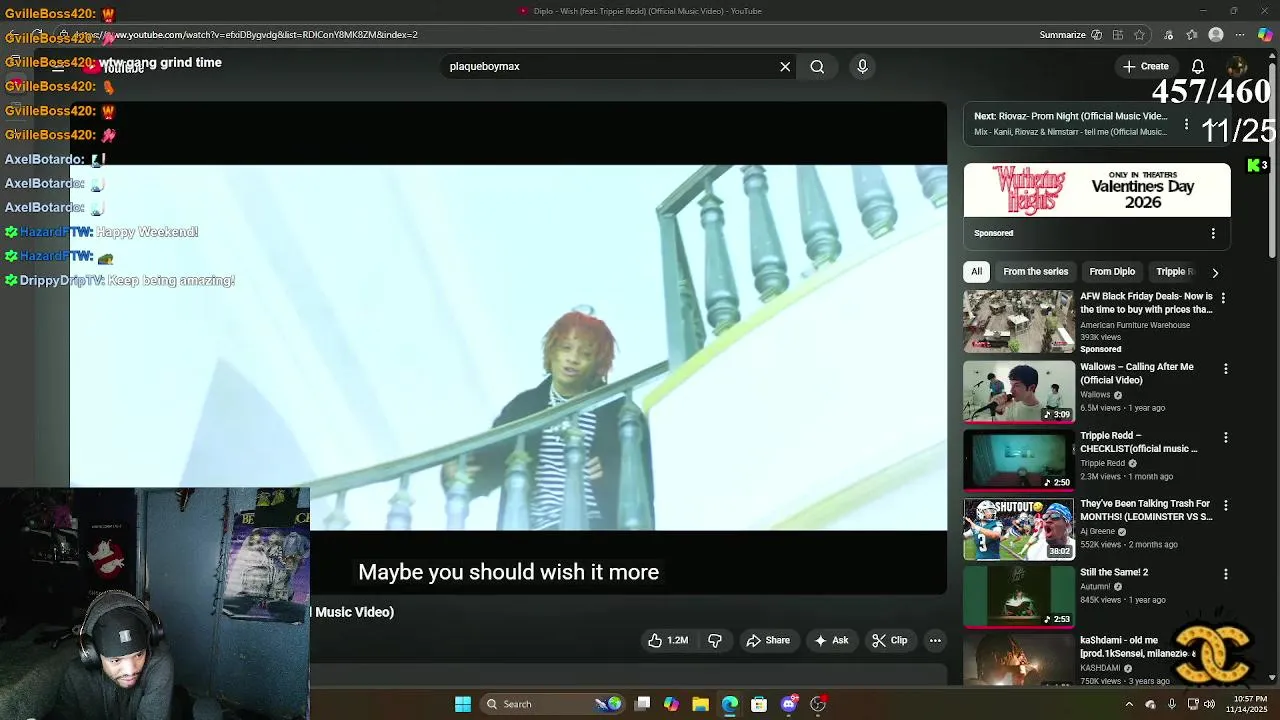Click the Ask button below the video
Screen dimensions: 1280x720
pos(831,641)
